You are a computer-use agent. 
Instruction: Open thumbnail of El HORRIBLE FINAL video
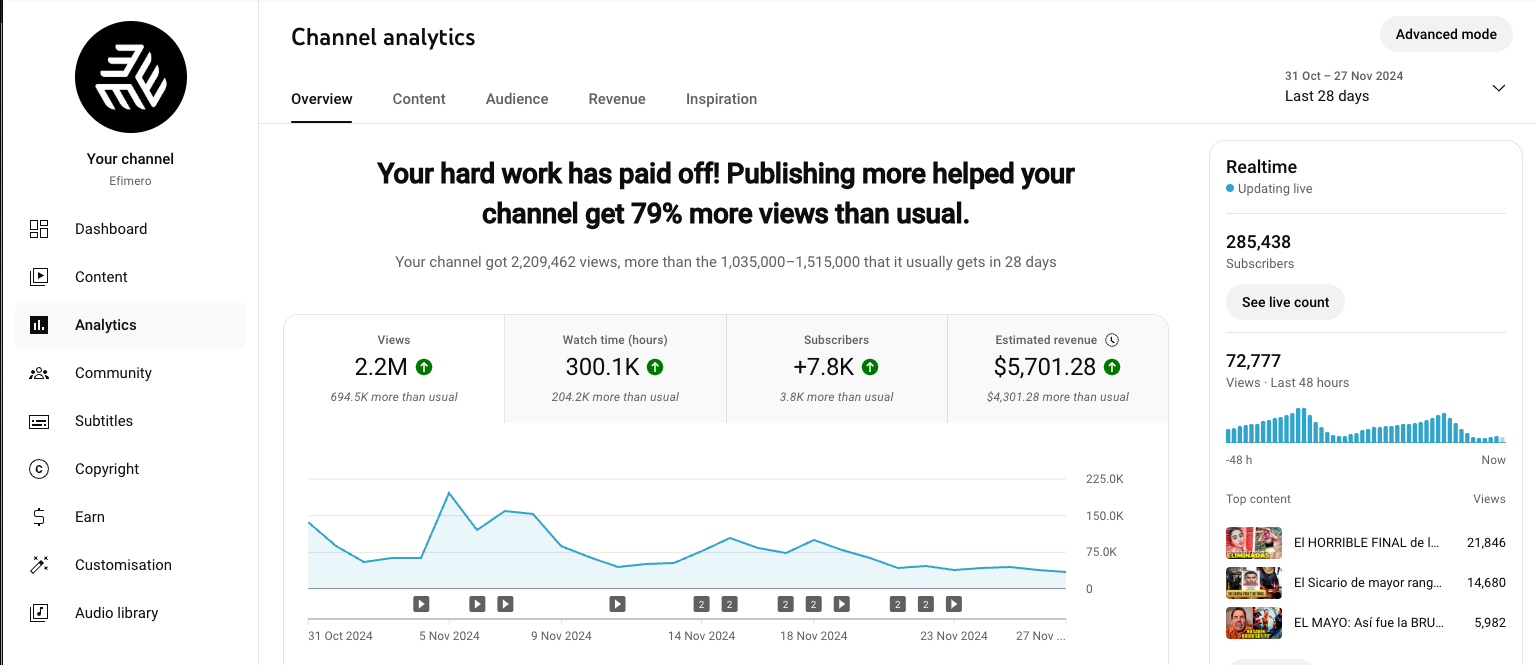tap(1254, 542)
